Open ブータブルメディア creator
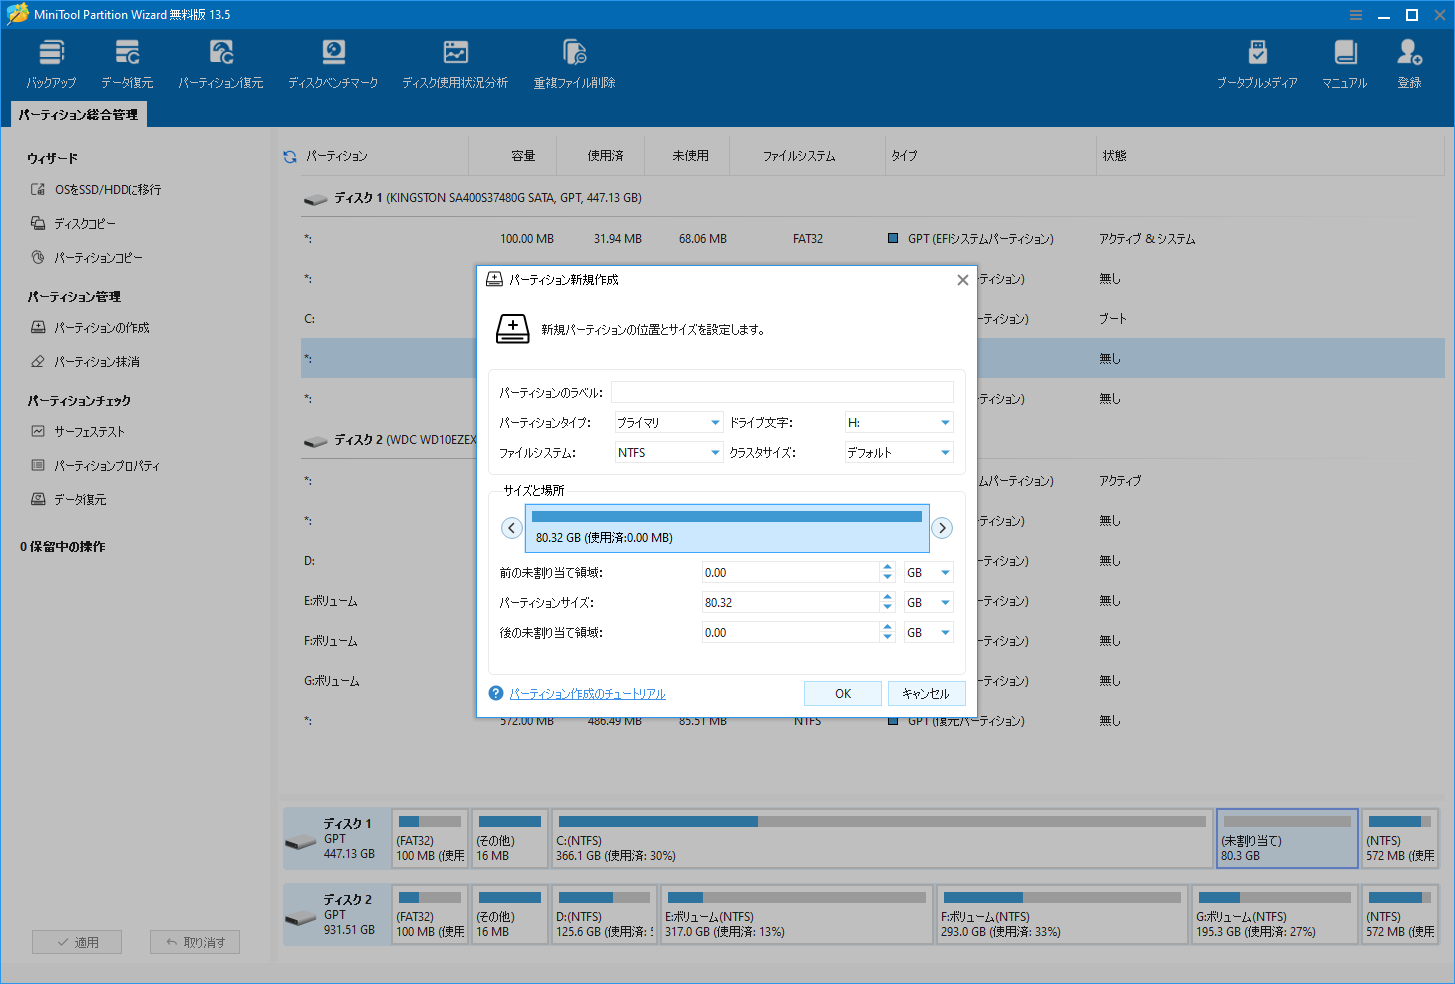The height and width of the screenshot is (984, 1455). pyautogui.click(x=1258, y=60)
